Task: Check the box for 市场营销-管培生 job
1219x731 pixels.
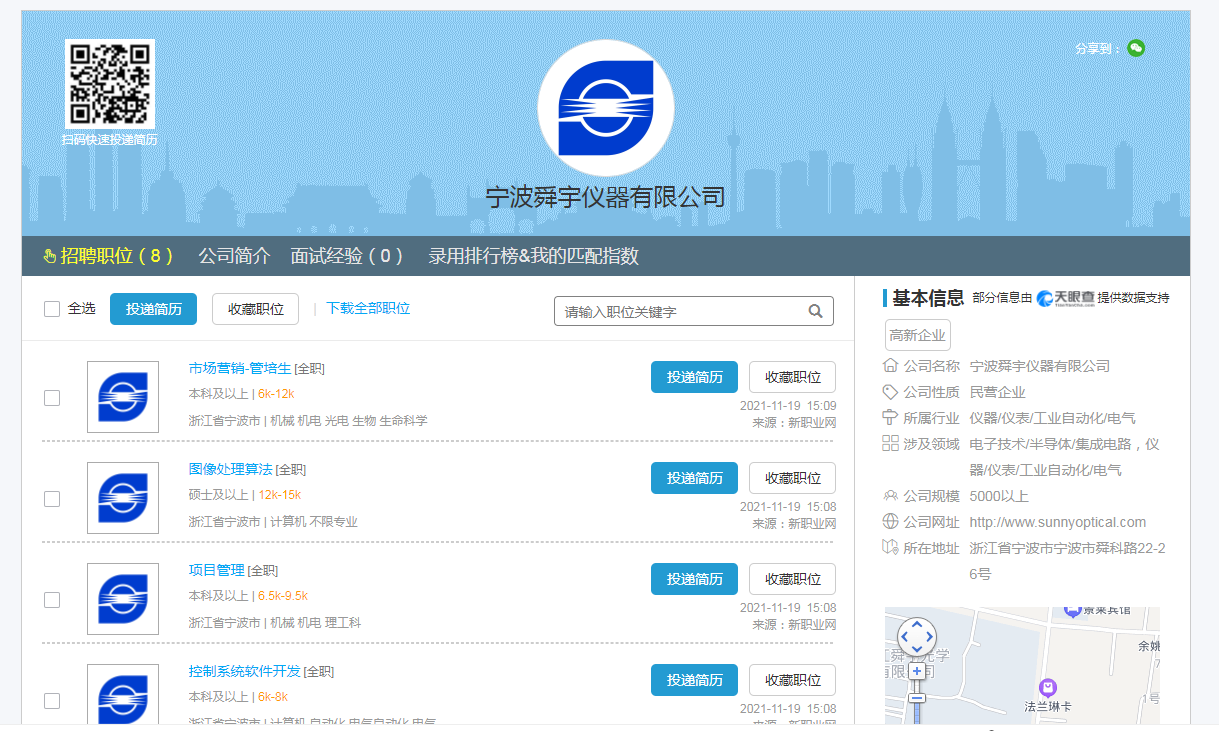Action: 52,398
